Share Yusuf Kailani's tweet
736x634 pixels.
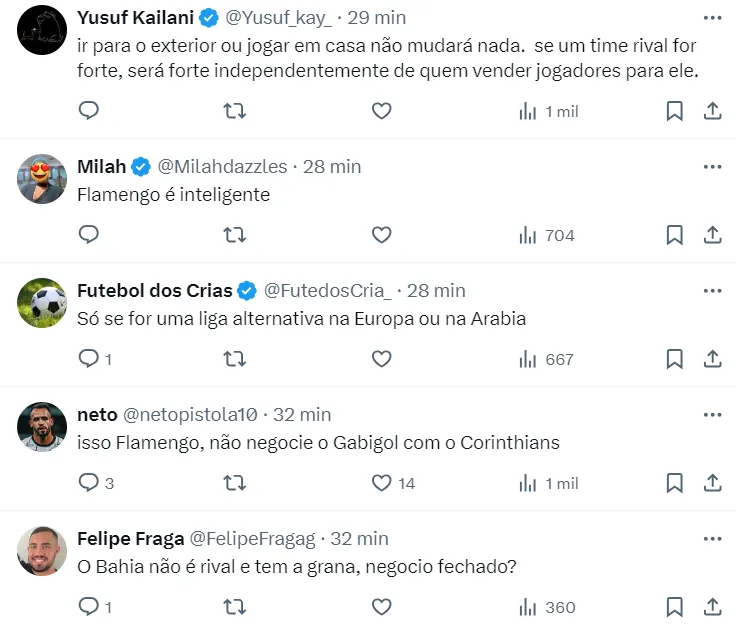[x=713, y=111]
